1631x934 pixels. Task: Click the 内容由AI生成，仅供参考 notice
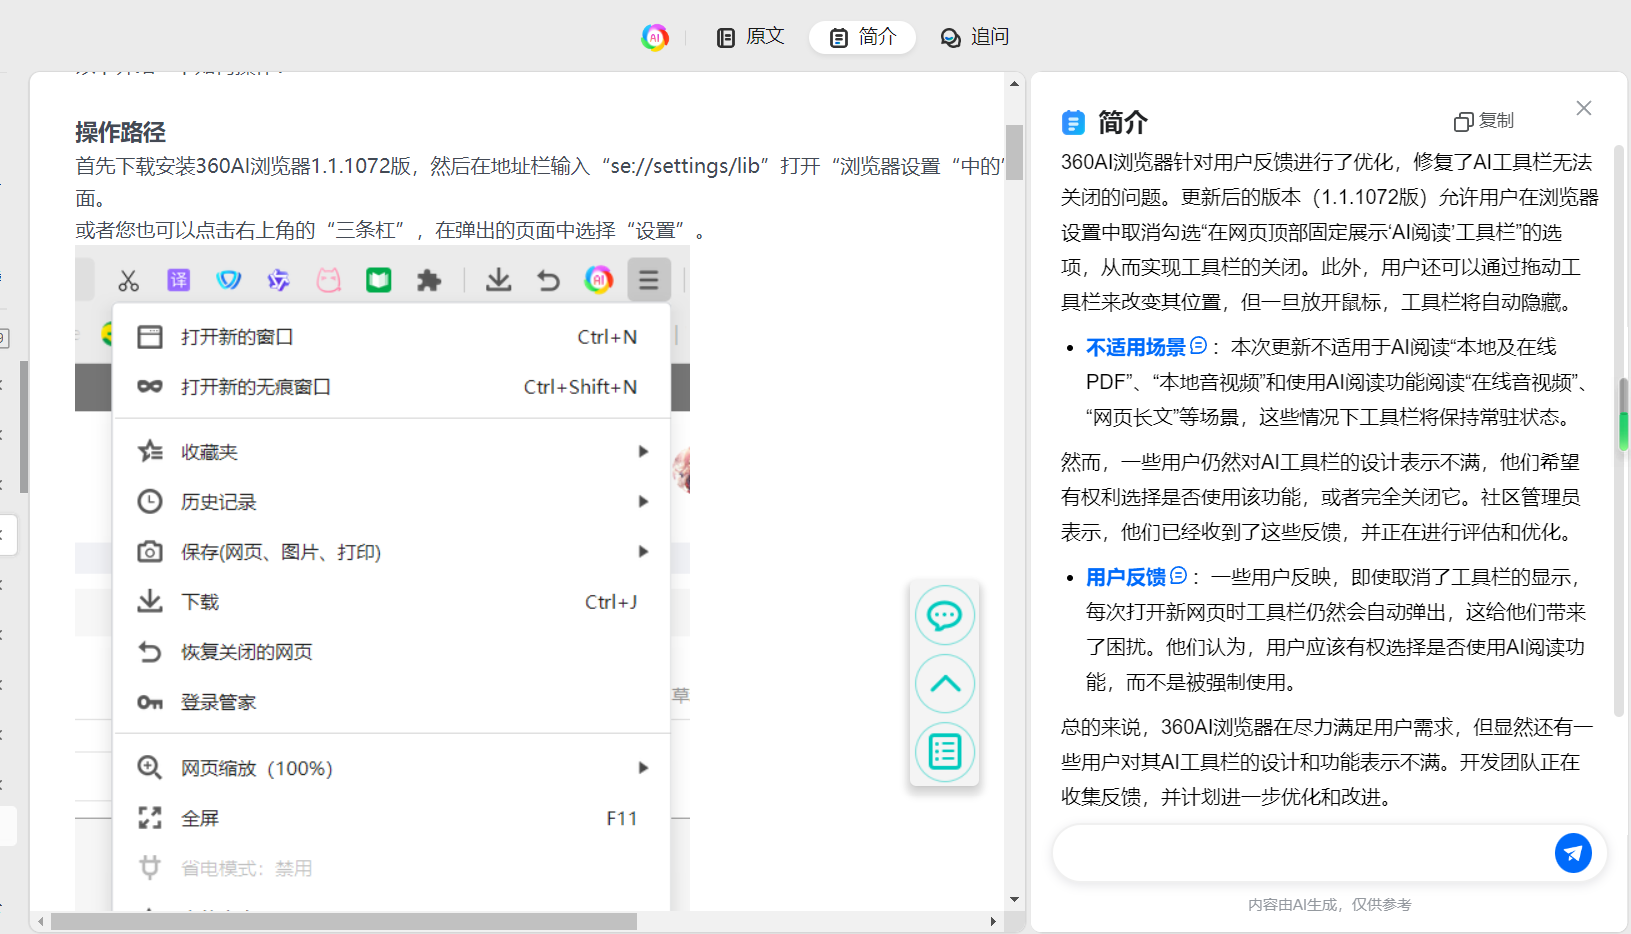pyautogui.click(x=1329, y=904)
